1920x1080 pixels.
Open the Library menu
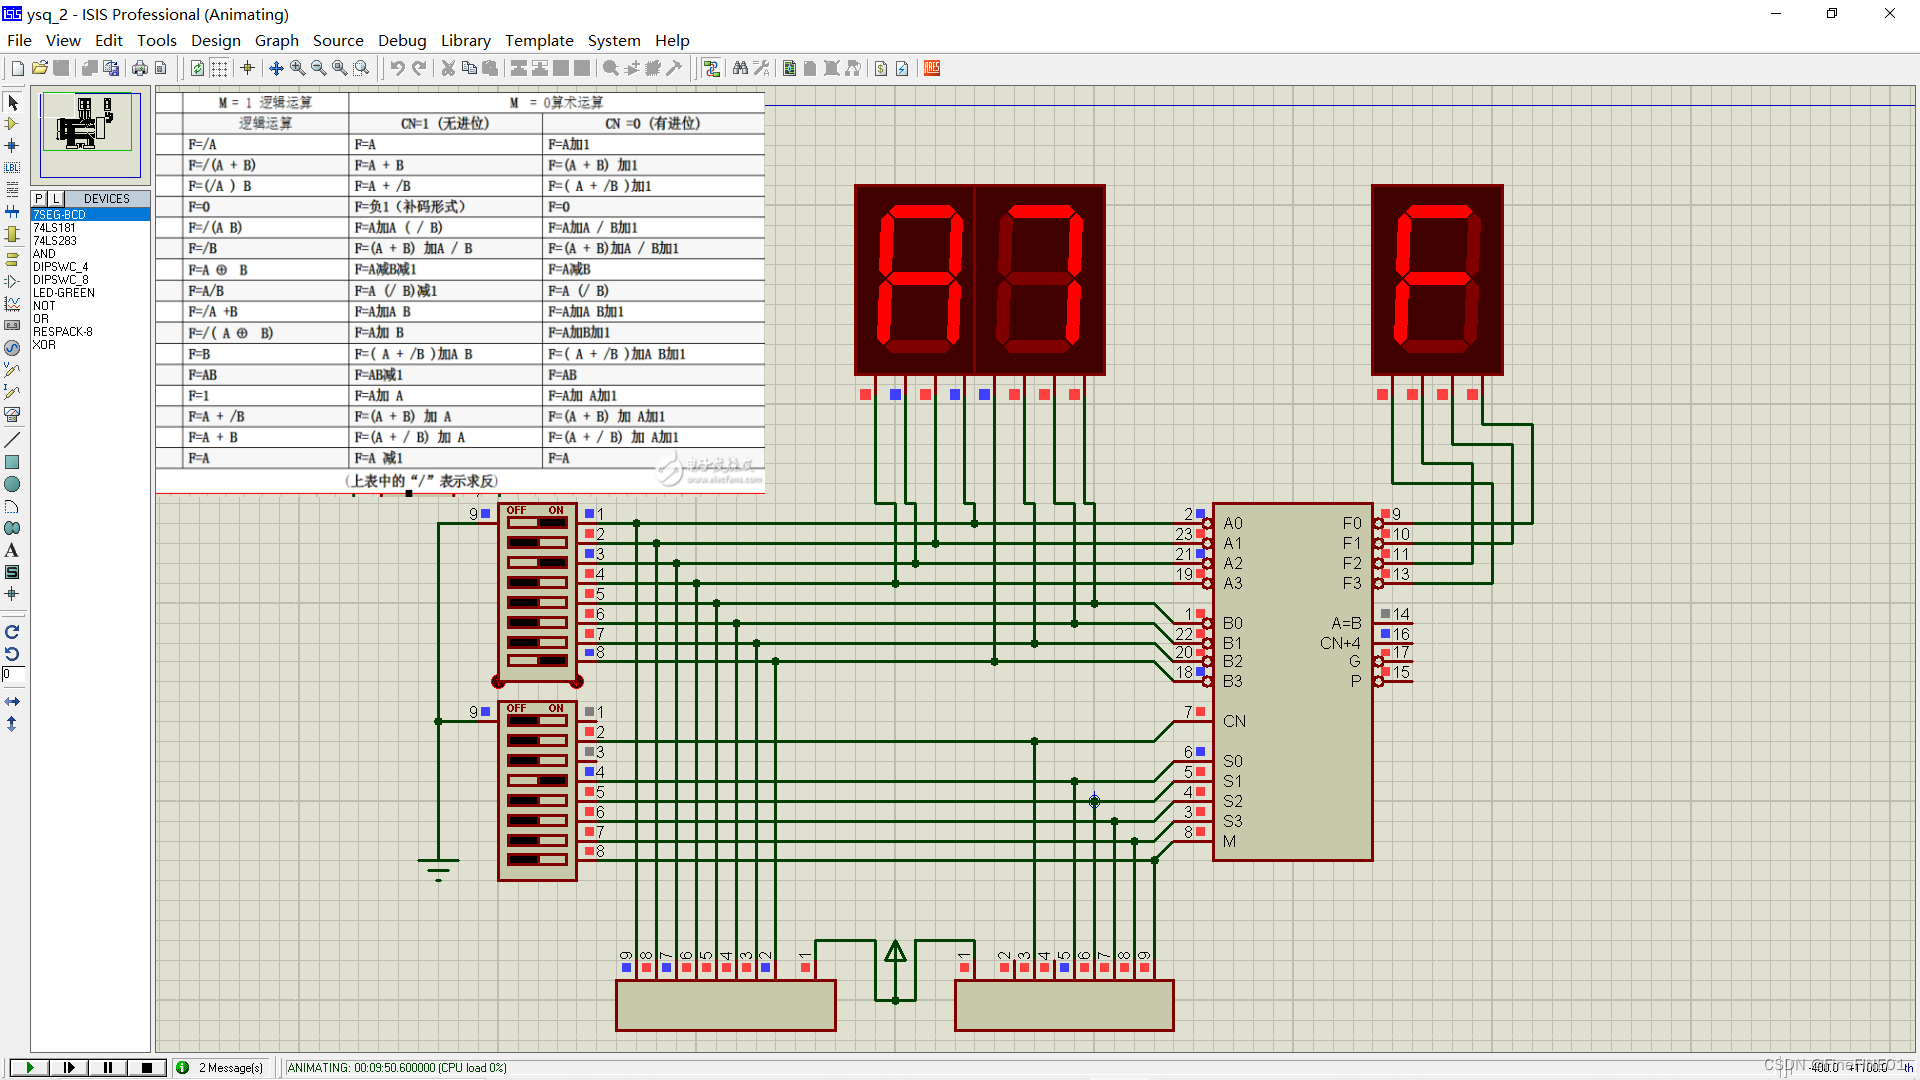(x=465, y=41)
